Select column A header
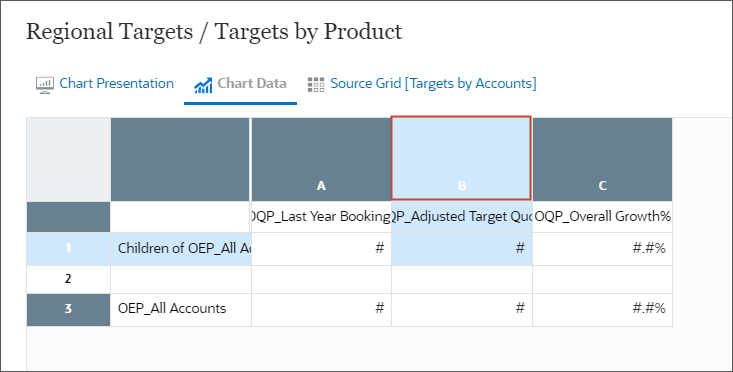This screenshot has width=733, height=372. [x=321, y=159]
